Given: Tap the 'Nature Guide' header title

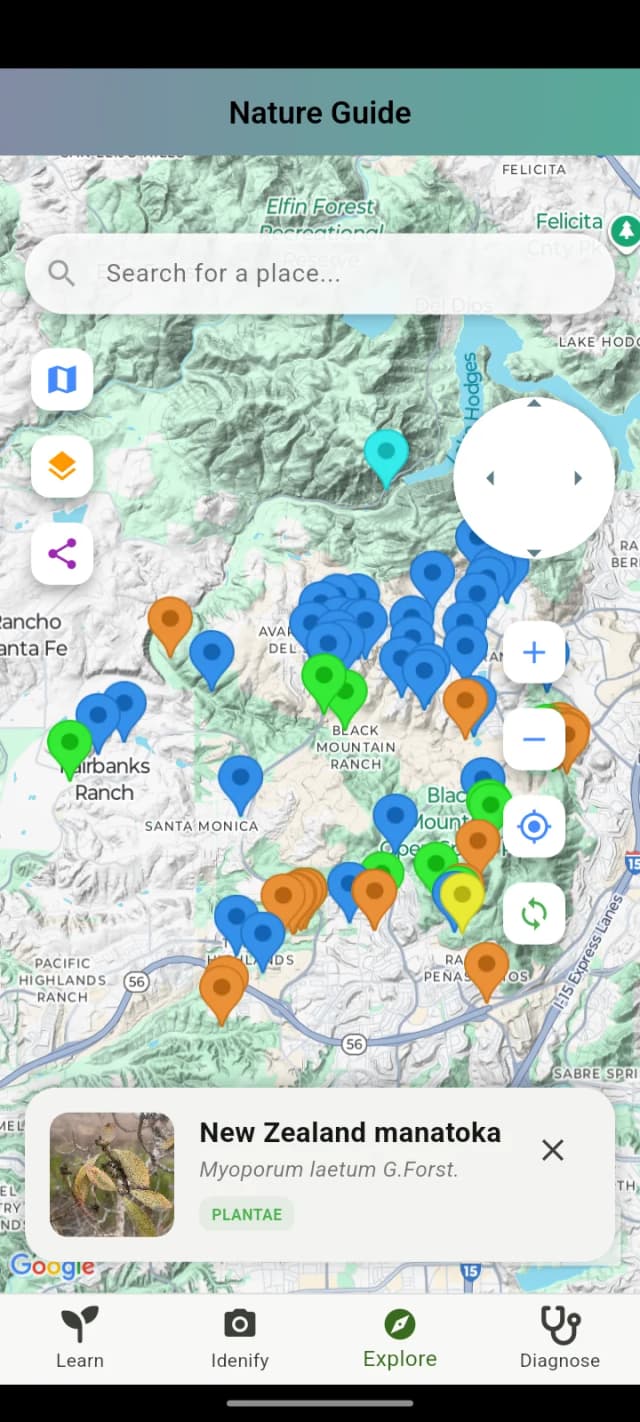Looking at the screenshot, I should [x=320, y=112].
